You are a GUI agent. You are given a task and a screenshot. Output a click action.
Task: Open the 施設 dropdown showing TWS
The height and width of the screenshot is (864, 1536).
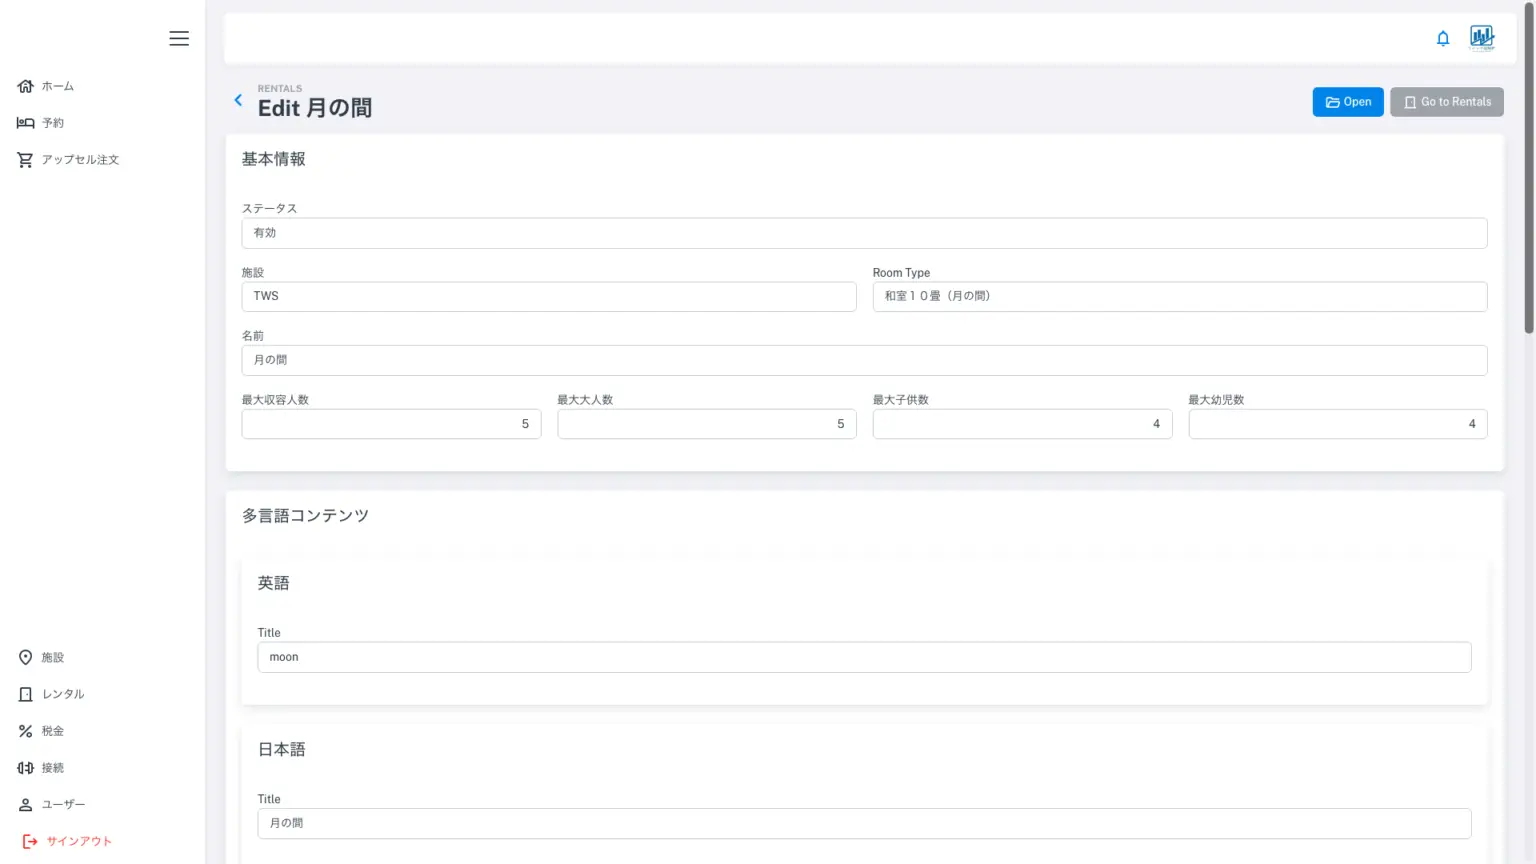[x=548, y=296]
